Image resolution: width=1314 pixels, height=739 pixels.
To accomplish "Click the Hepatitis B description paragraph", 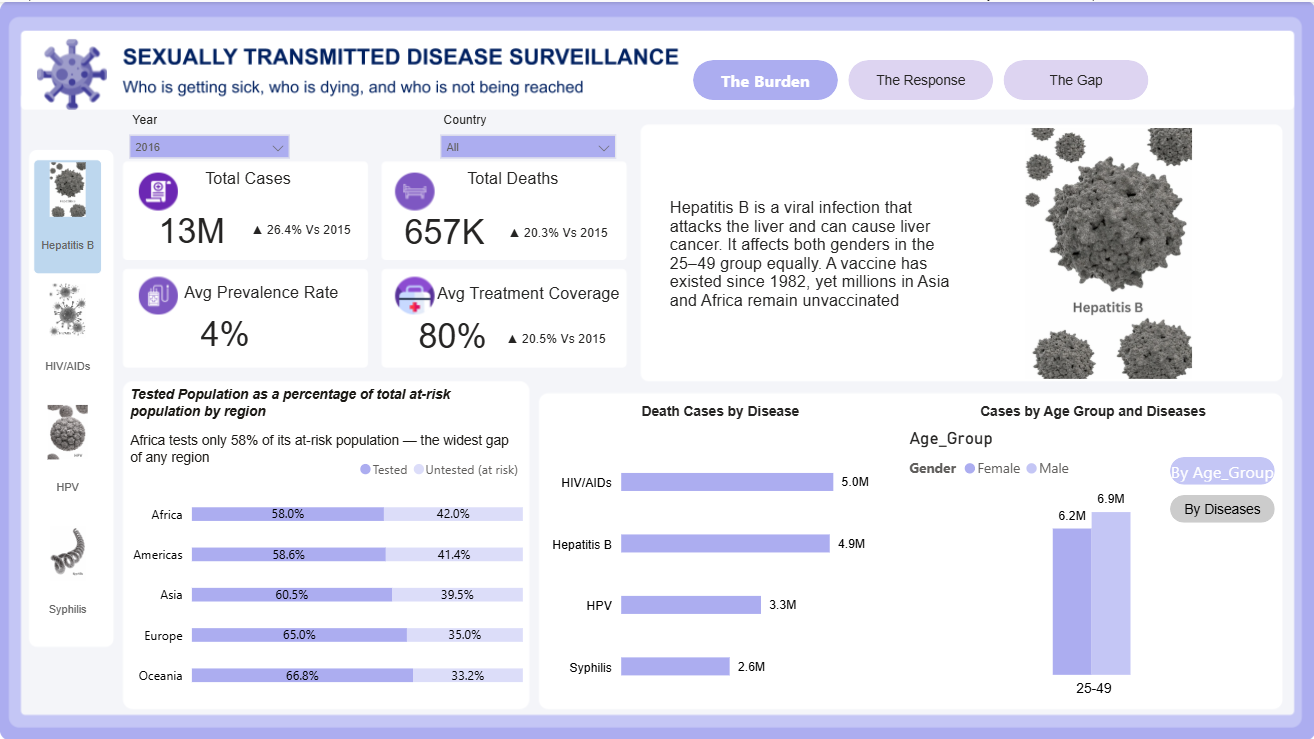I will pyautogui.click(x=810, y=254).
